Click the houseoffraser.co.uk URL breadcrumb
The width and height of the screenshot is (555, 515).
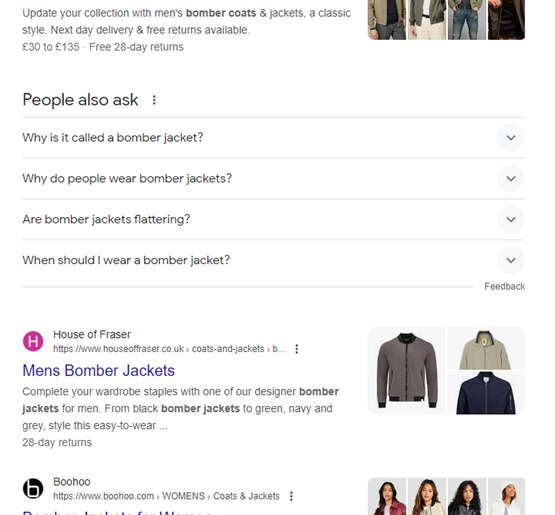pos(169,349)
